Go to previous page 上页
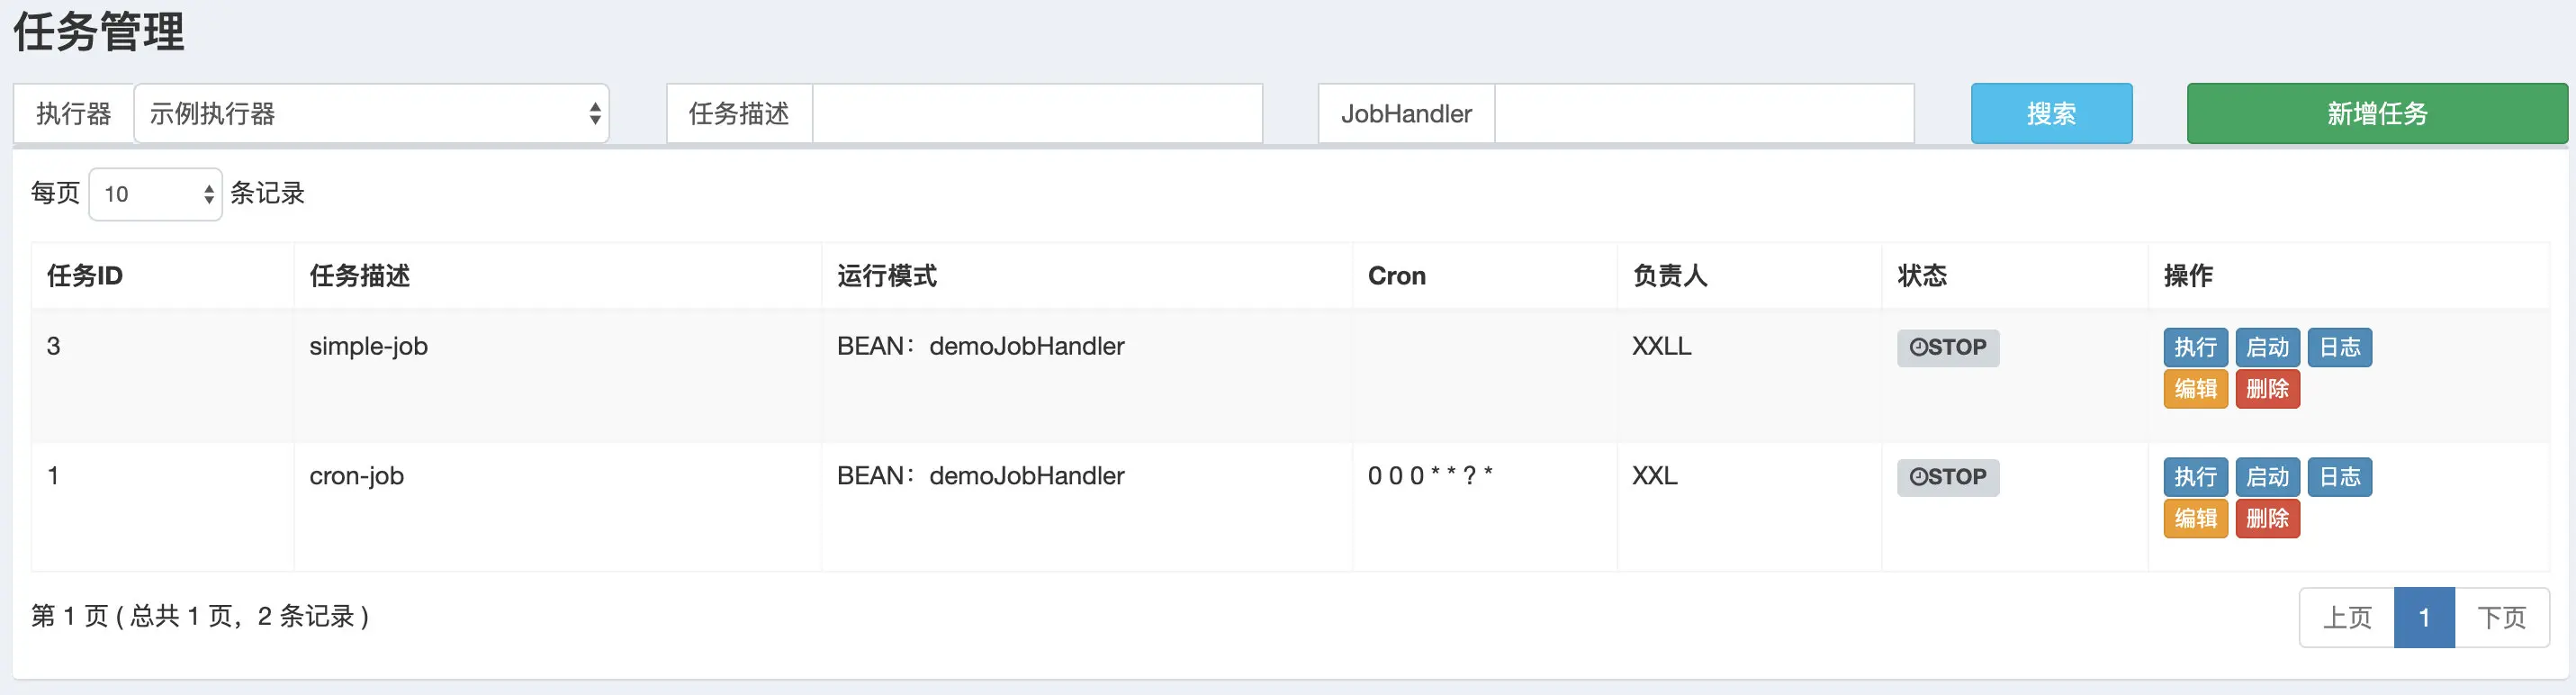The image size is (2576, 695). click(x=2346, y=617)
